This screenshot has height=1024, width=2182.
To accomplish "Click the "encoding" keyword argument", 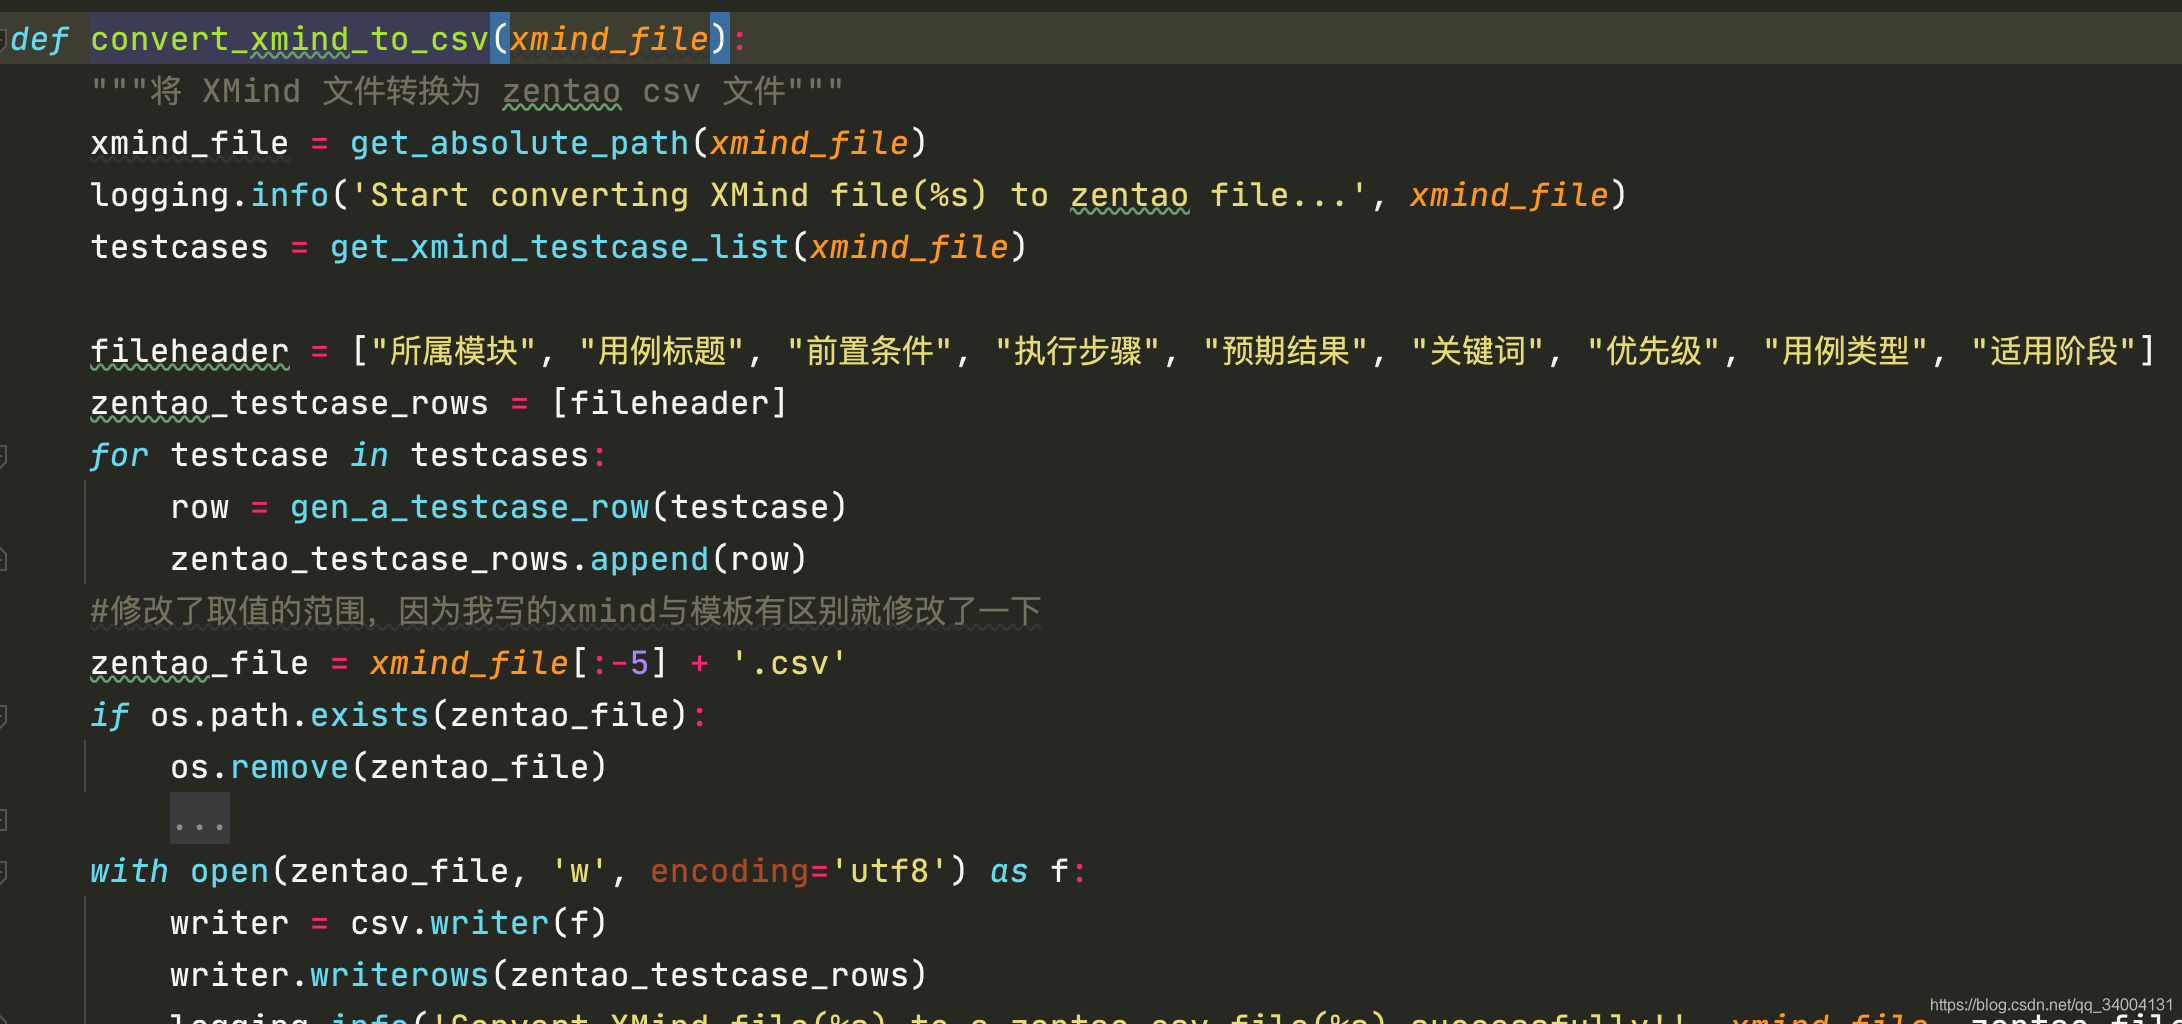I will (729, 872).
